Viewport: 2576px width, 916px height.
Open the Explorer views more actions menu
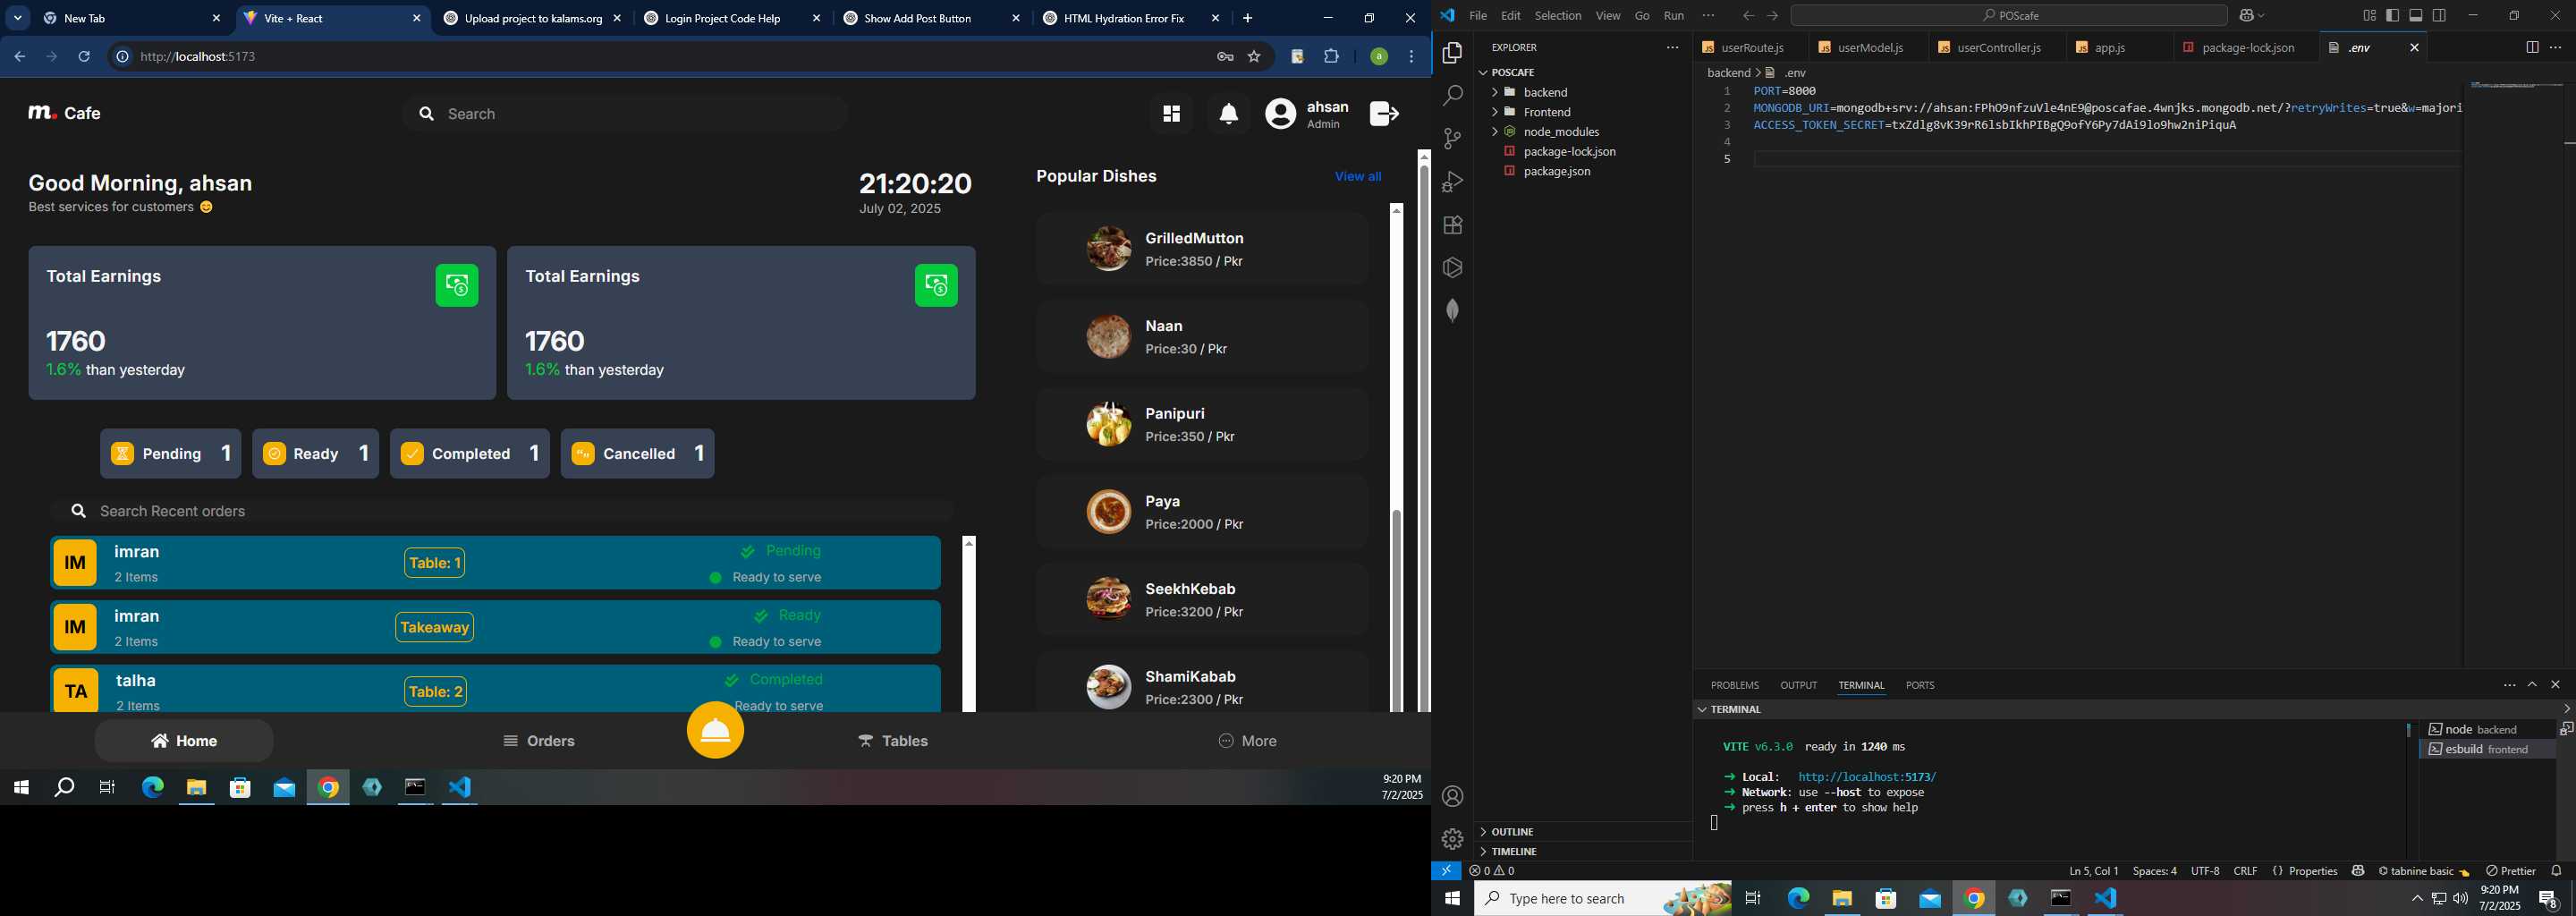tap(1672, 47)
